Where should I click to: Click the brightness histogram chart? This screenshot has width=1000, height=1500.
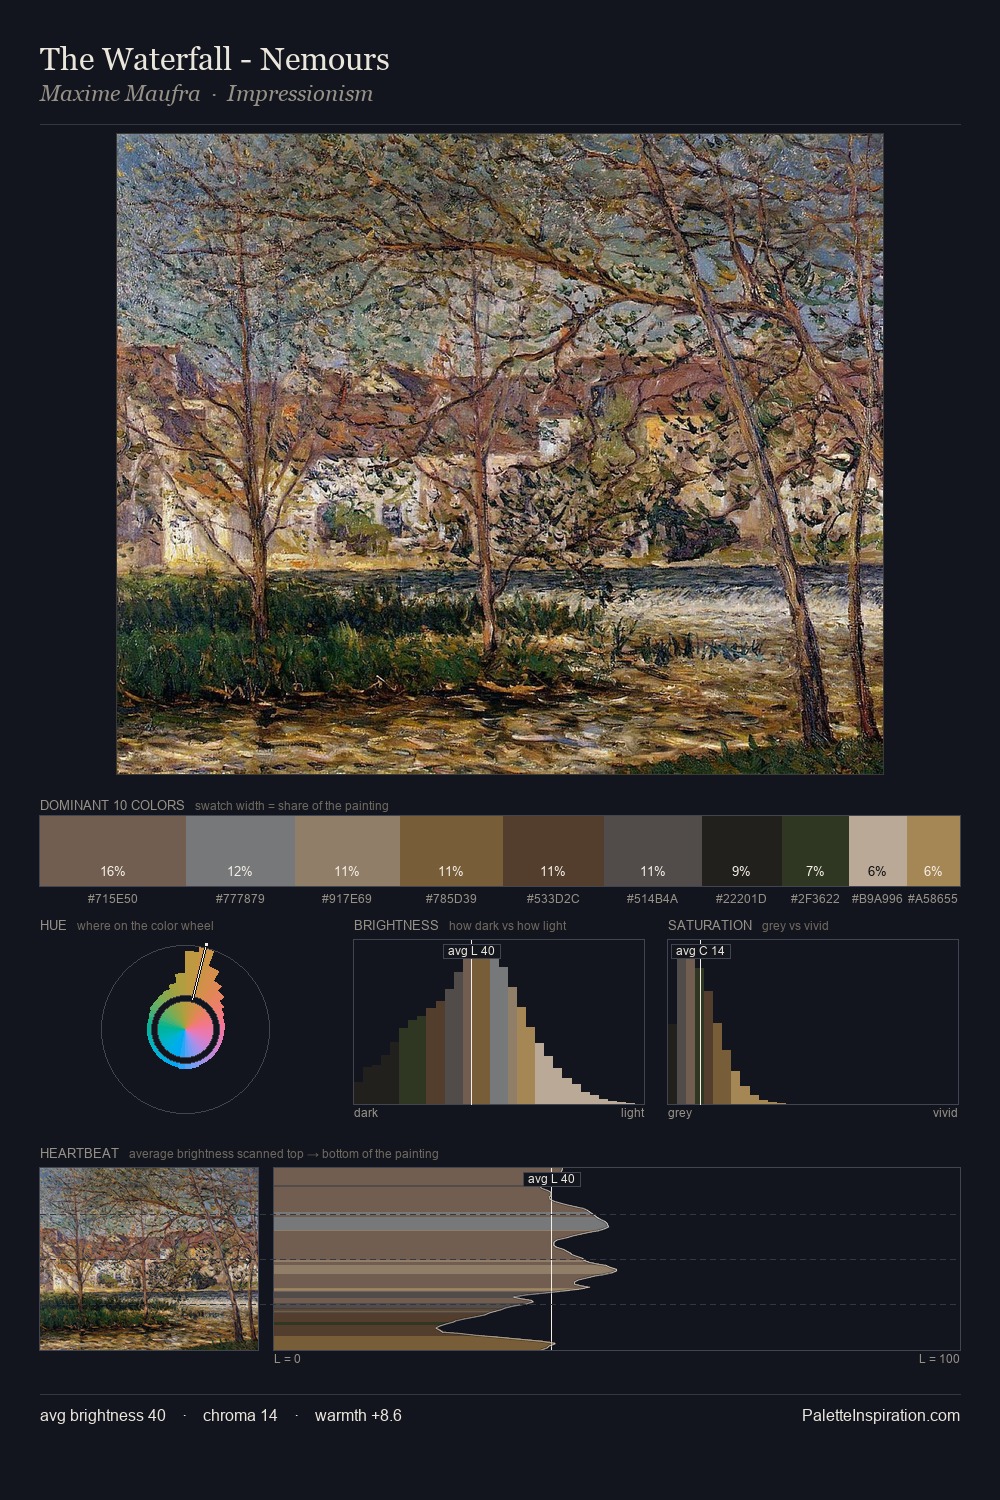point(499,1022)
